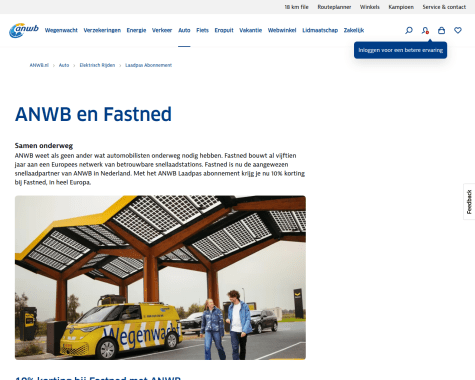Open the Kampioen link
Viewport: 475px width, 380px height.
[x=401, y=7]
